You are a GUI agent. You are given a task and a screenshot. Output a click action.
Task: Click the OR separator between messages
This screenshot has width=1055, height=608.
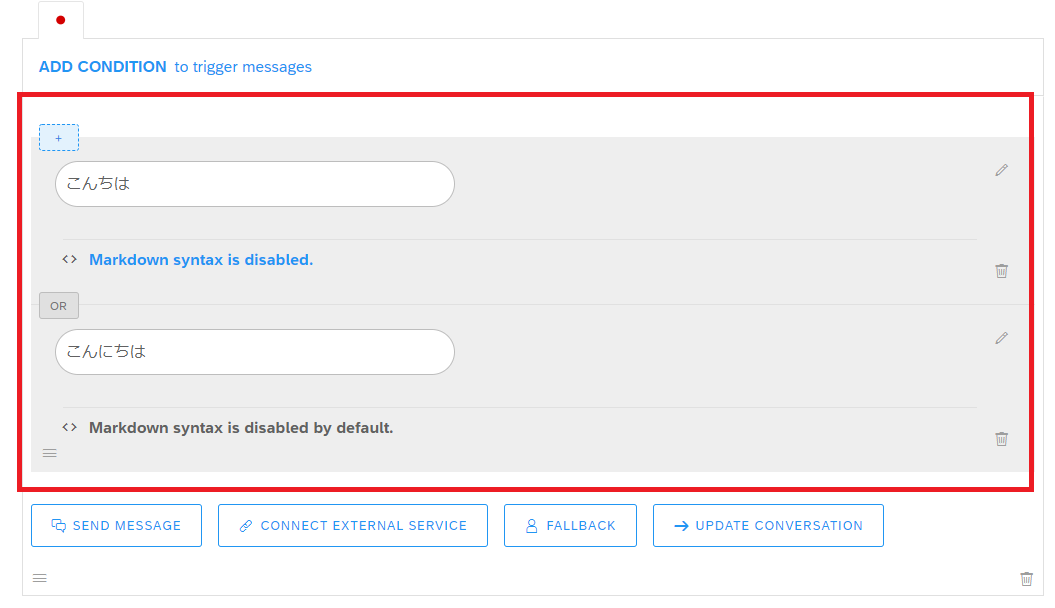(59, 306)
